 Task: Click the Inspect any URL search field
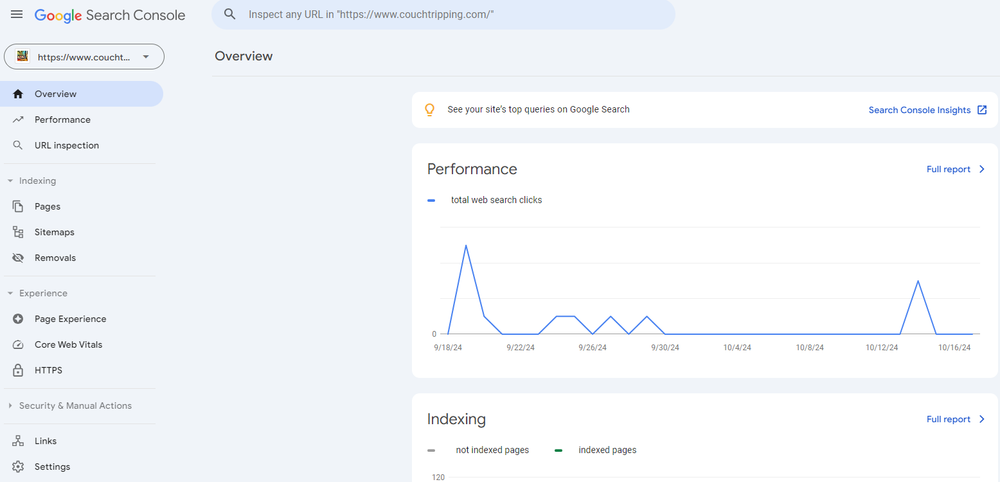click(450, 15)
